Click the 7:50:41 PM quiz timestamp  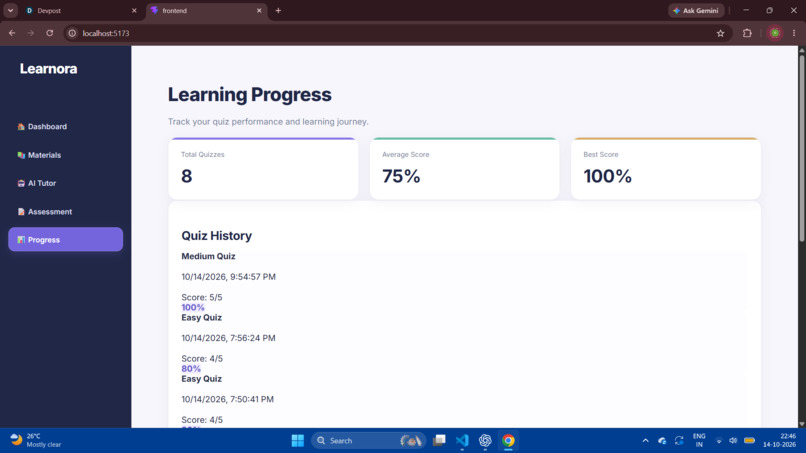(x=227, y=399)
